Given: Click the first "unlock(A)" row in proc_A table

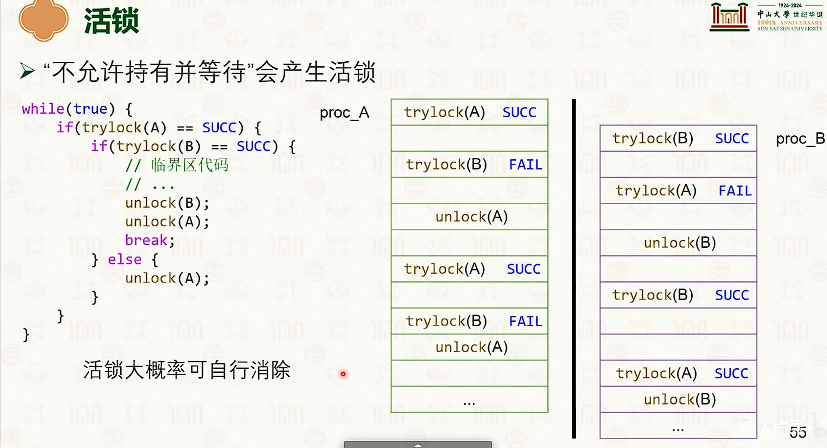Looking at the screenshot, I should (469, 216).
